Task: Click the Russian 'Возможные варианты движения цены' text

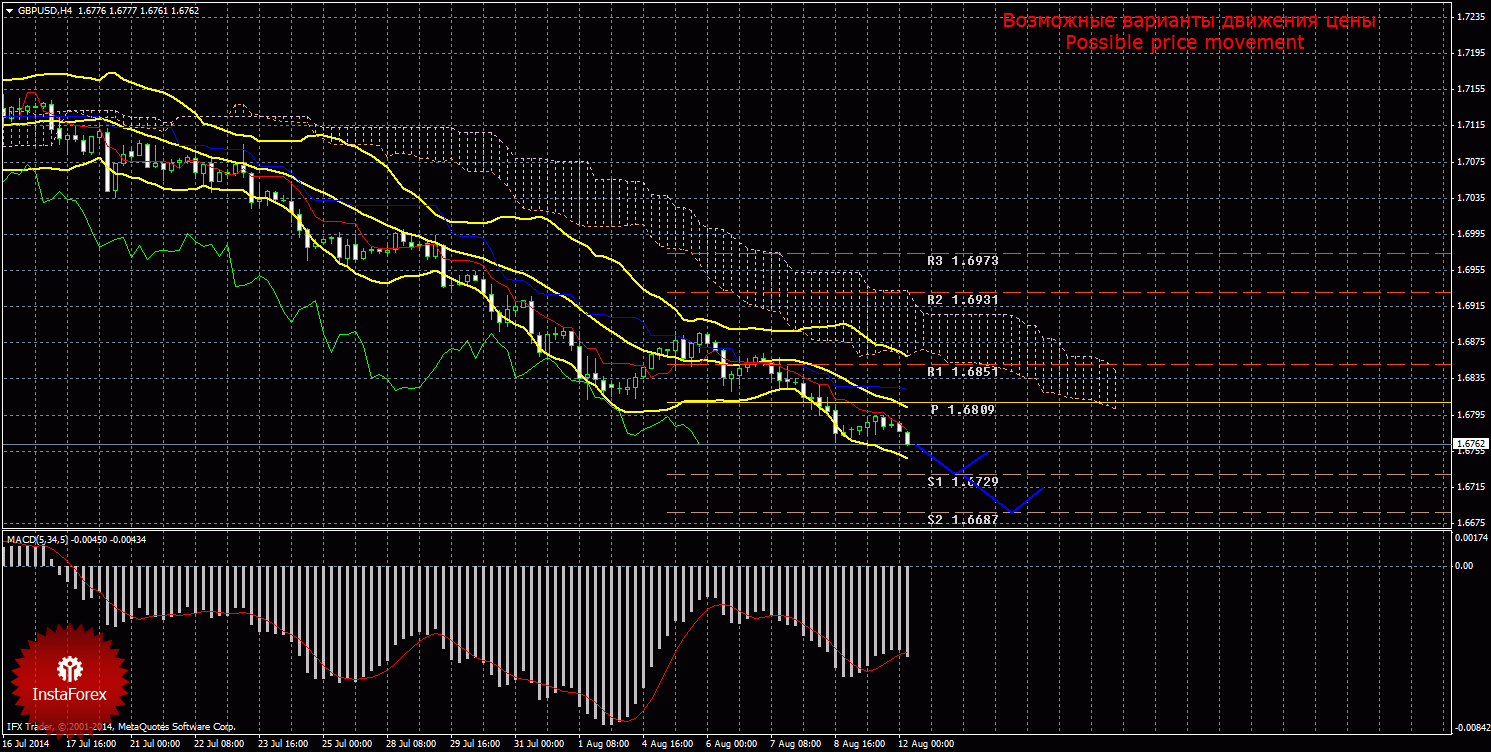Action: point(1189,21)
